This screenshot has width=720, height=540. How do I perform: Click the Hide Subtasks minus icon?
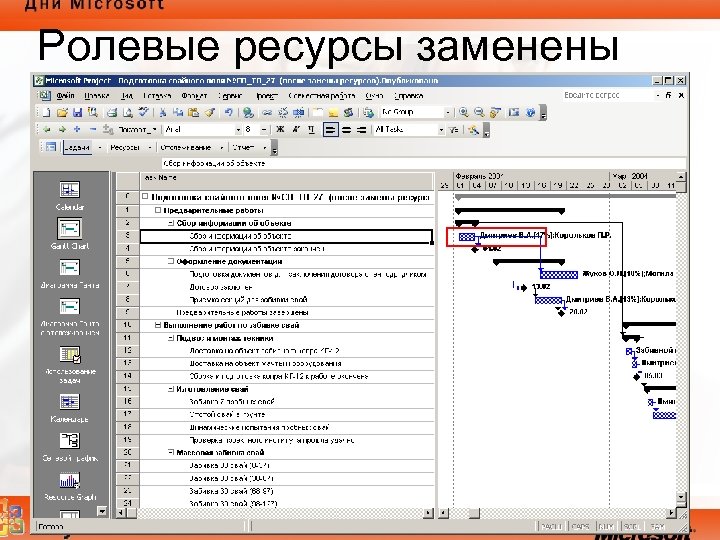[93, 130]
